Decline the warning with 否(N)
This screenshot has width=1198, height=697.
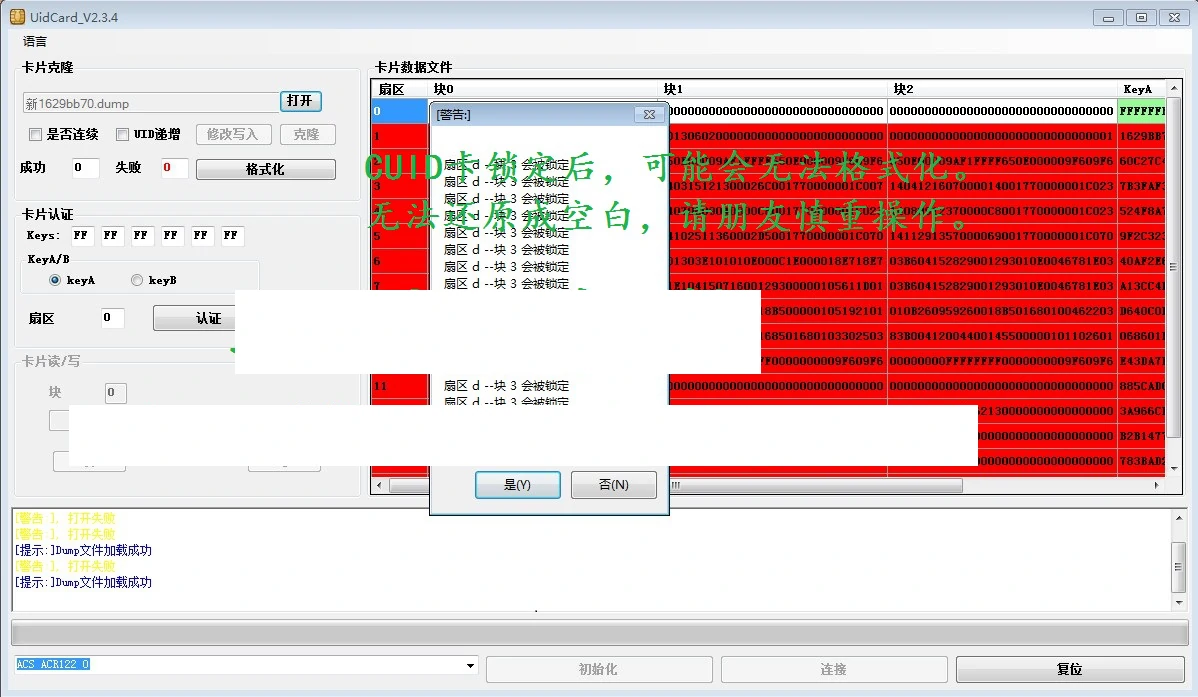point(613,485)
